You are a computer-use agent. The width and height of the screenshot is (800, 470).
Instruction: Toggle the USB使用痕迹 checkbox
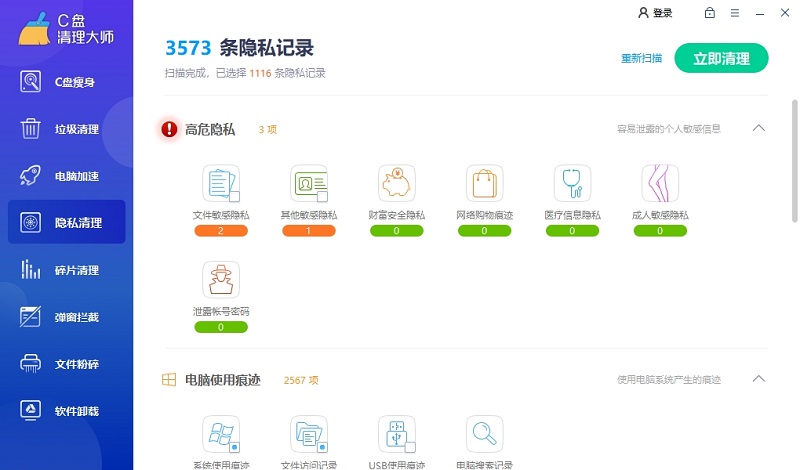[x=410, y=447]
